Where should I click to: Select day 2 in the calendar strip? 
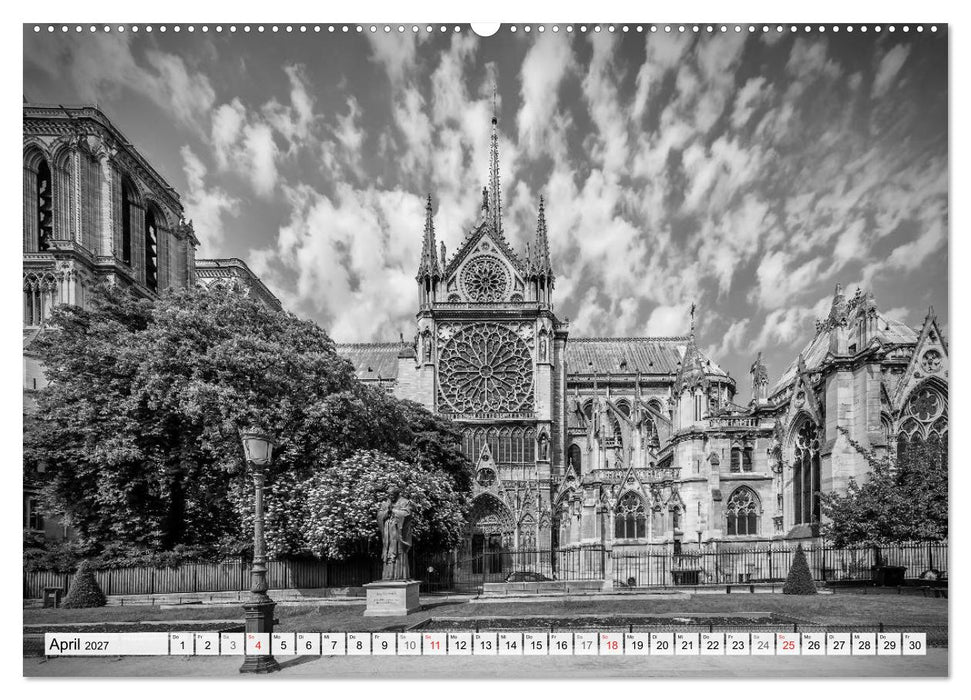coord(207,644)
